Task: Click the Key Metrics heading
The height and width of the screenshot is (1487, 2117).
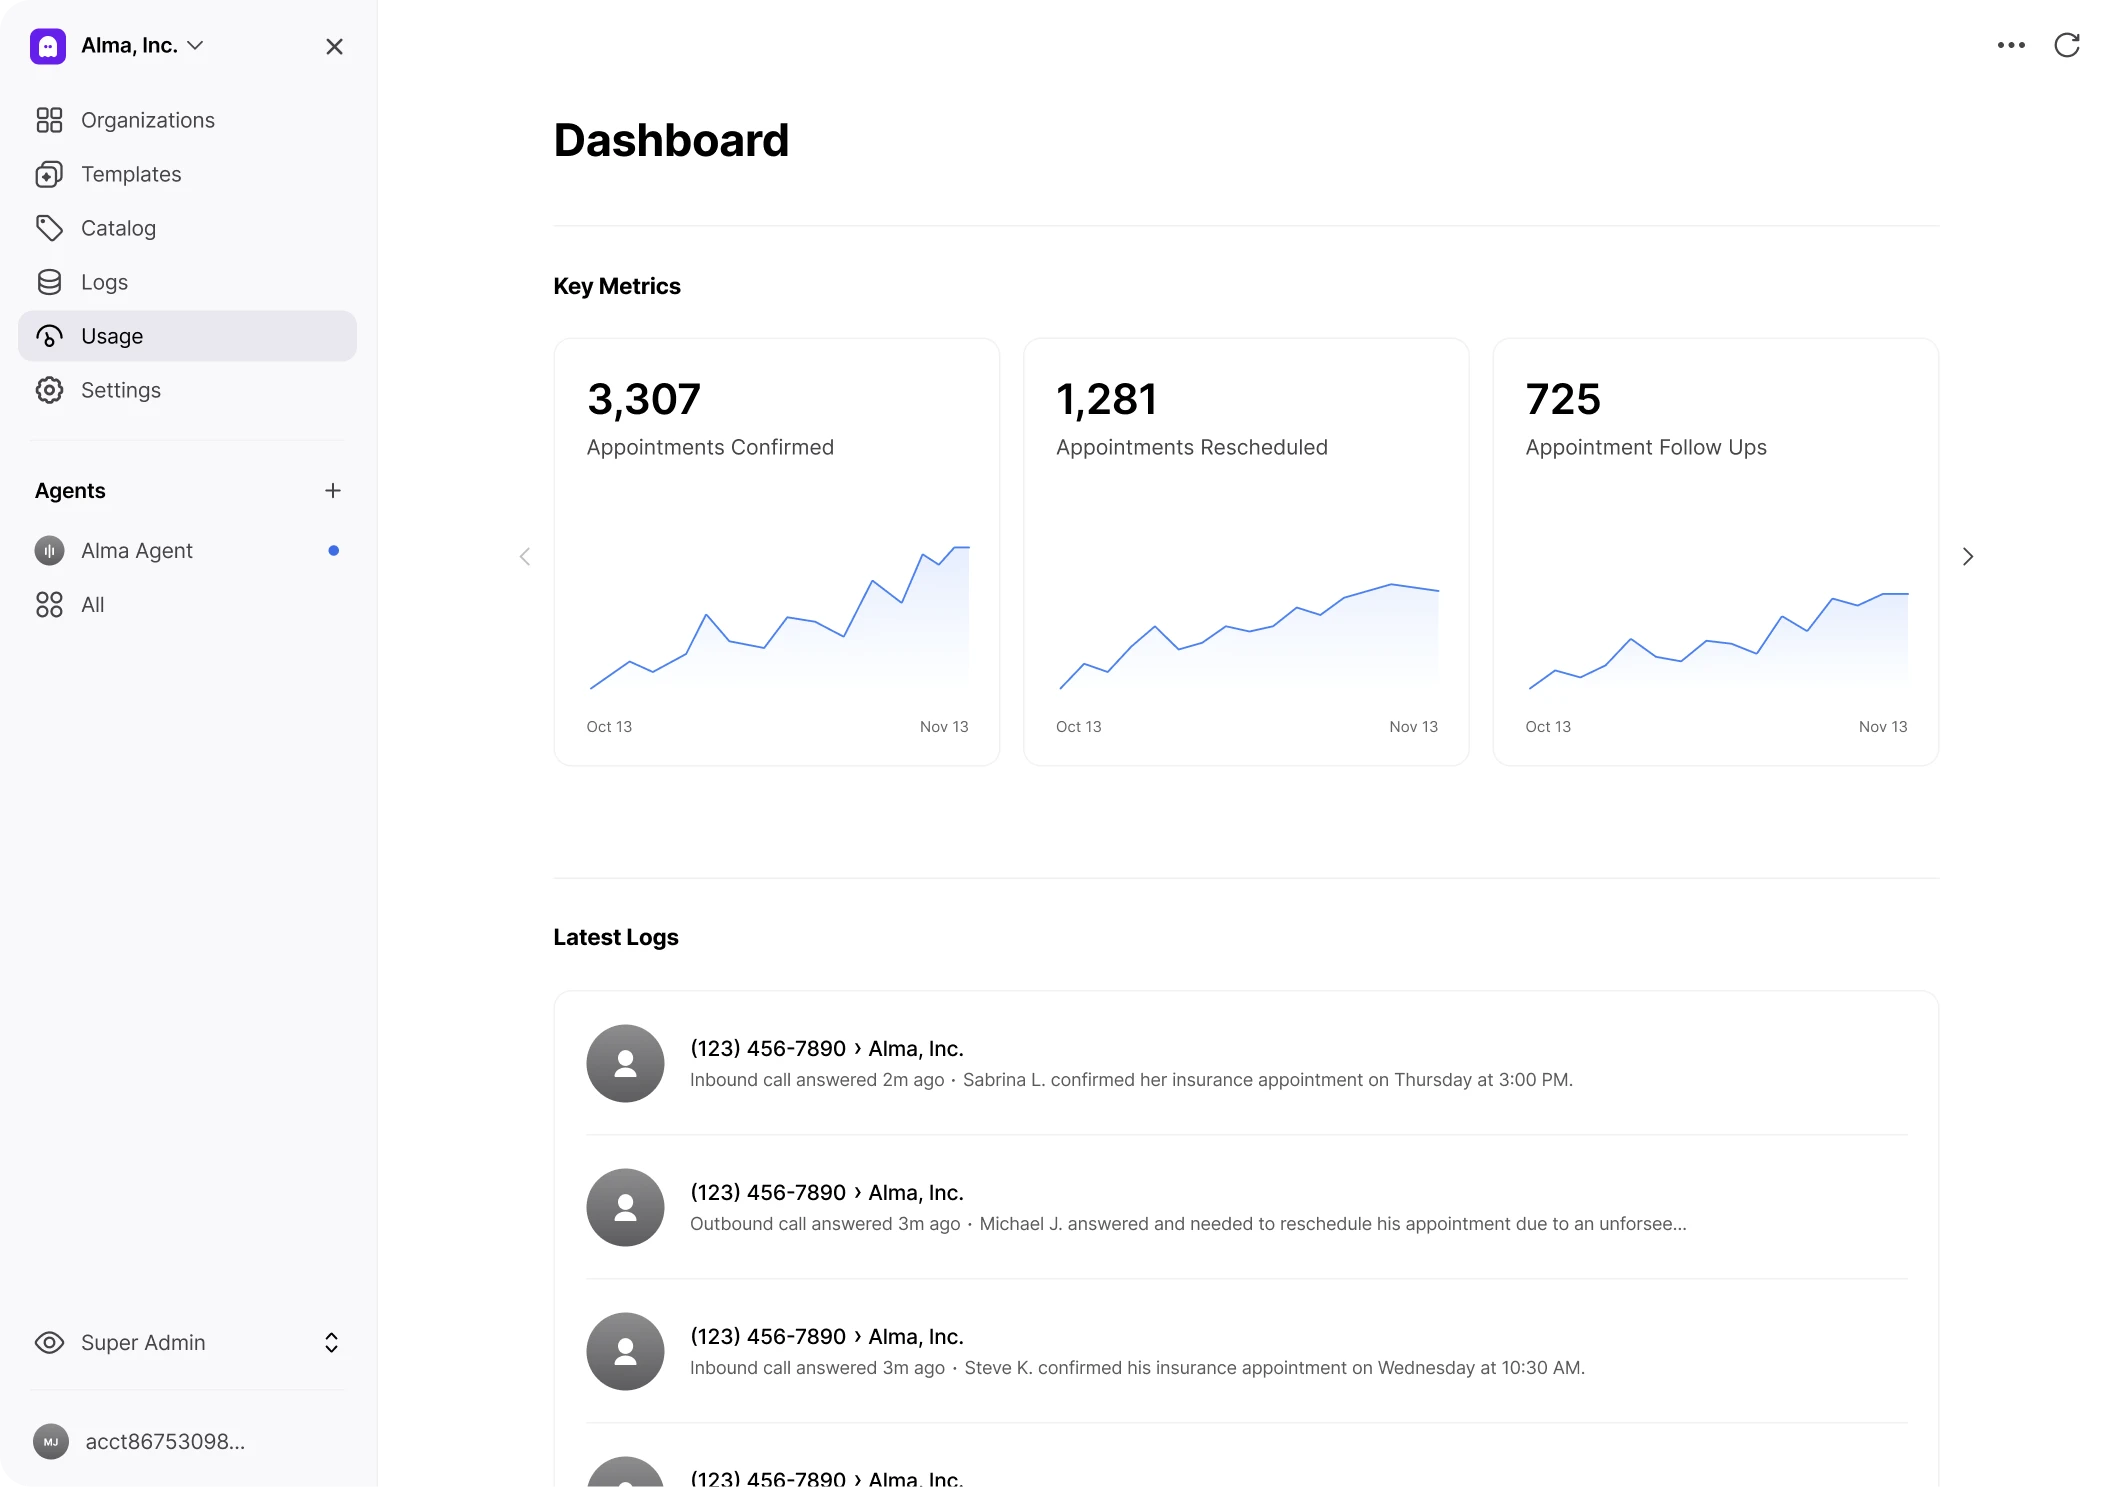Action: (x=617, y=287)
